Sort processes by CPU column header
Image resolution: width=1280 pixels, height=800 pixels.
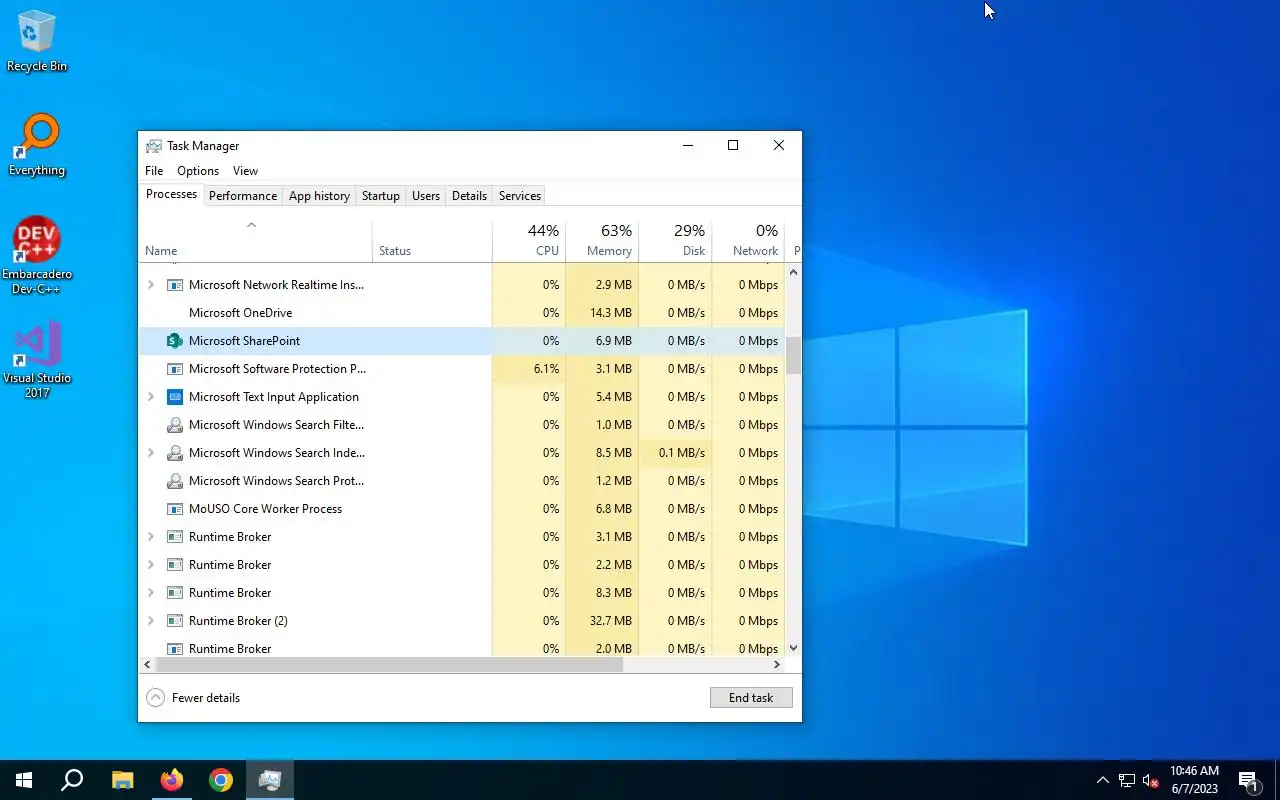pyautogui.click(x=529, y=240)
